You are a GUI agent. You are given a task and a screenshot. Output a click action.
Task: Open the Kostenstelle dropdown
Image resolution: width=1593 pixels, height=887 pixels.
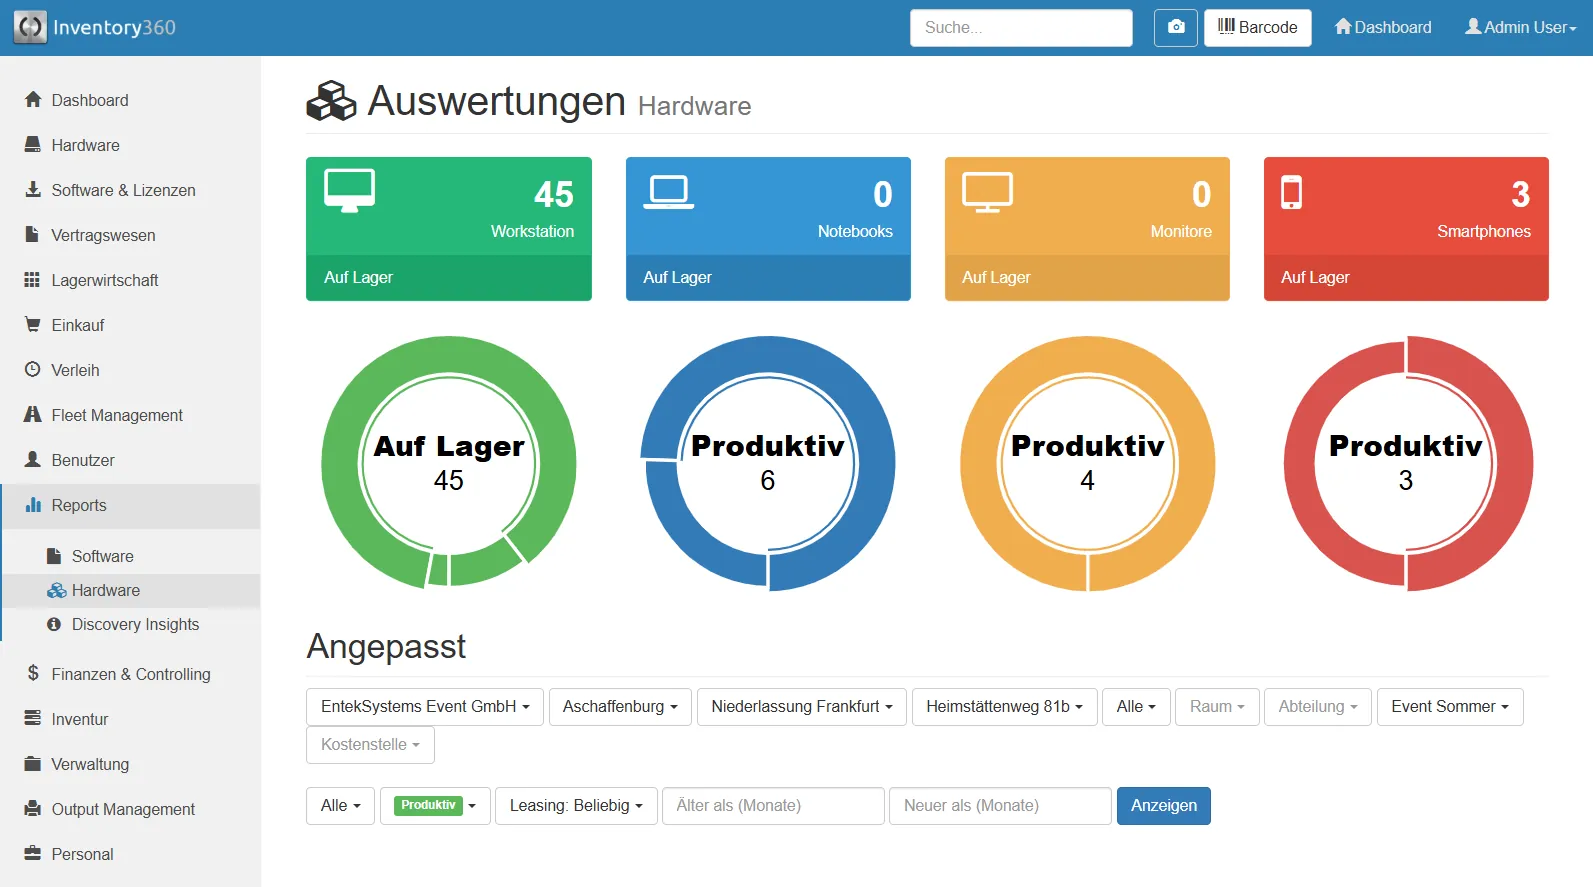pyautogui.click(x=369, y=745)
